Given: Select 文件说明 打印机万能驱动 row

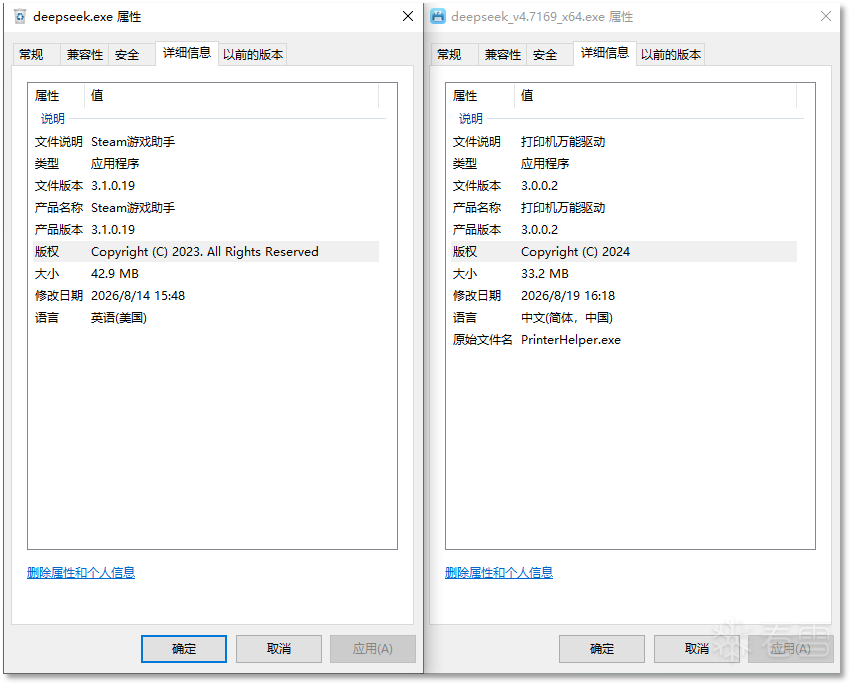Looking at the screenshot, I should 624,142.
